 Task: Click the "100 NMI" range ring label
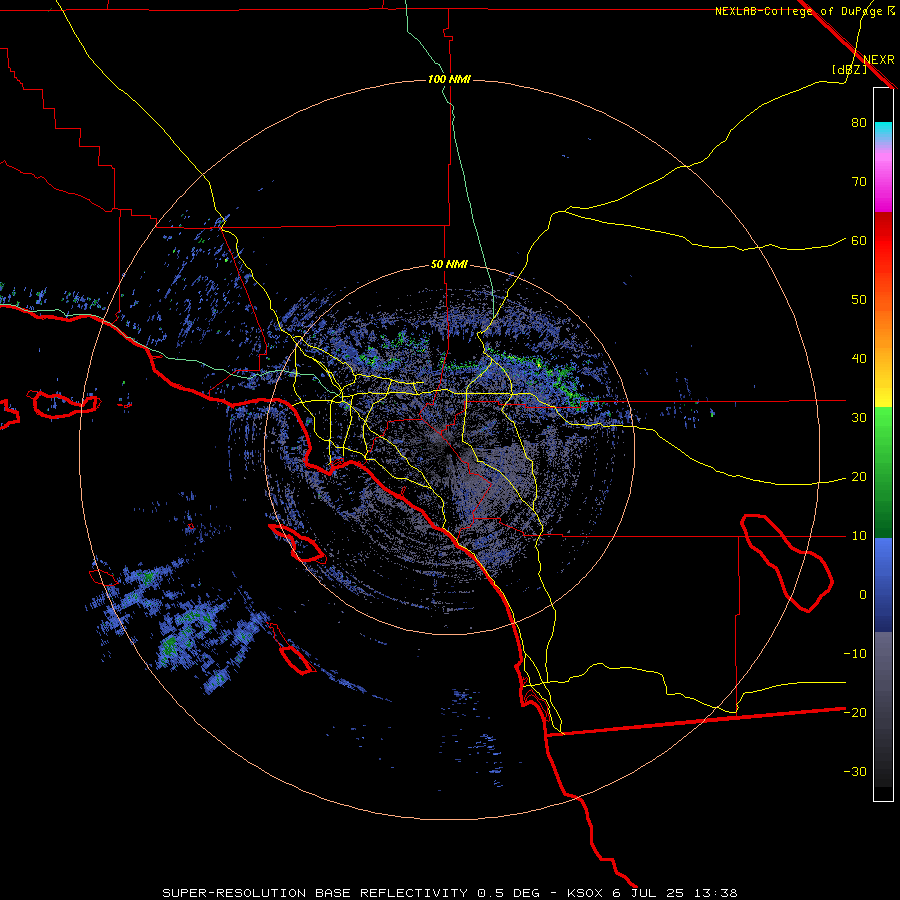[449, 79]
